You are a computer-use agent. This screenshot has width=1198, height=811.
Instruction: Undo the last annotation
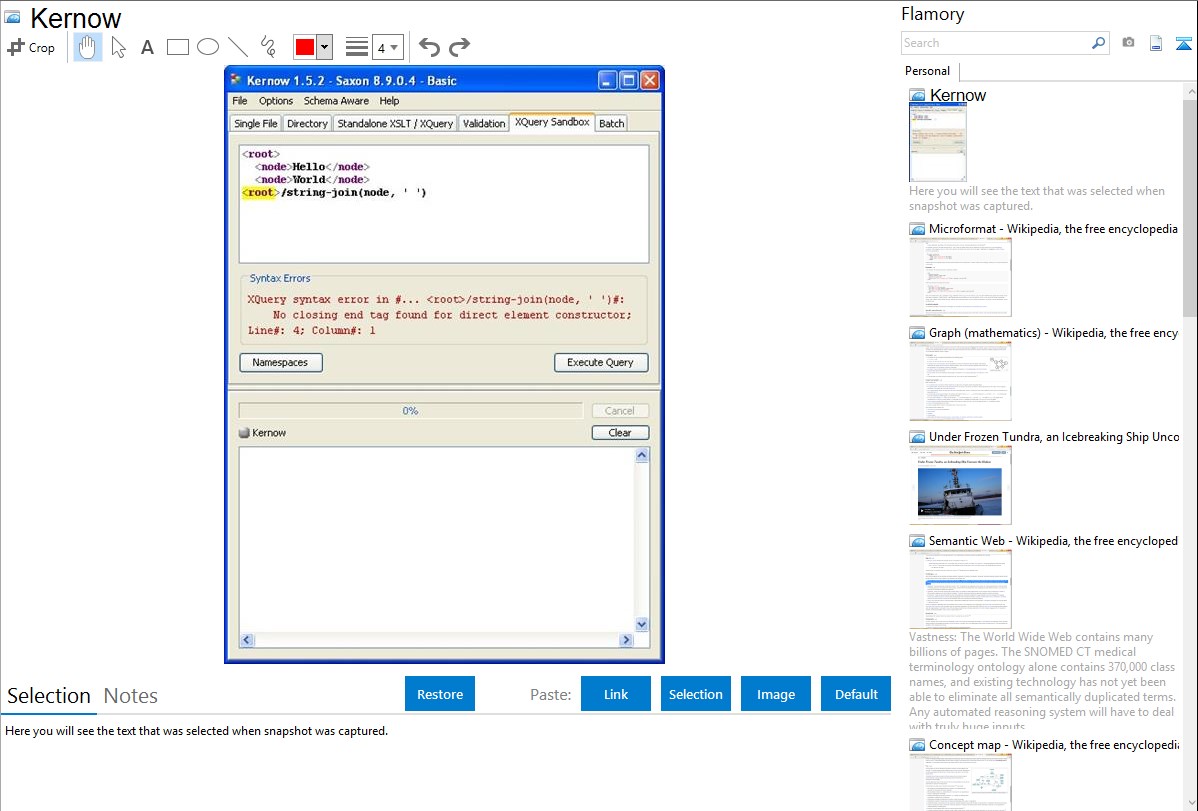[429, 47]
